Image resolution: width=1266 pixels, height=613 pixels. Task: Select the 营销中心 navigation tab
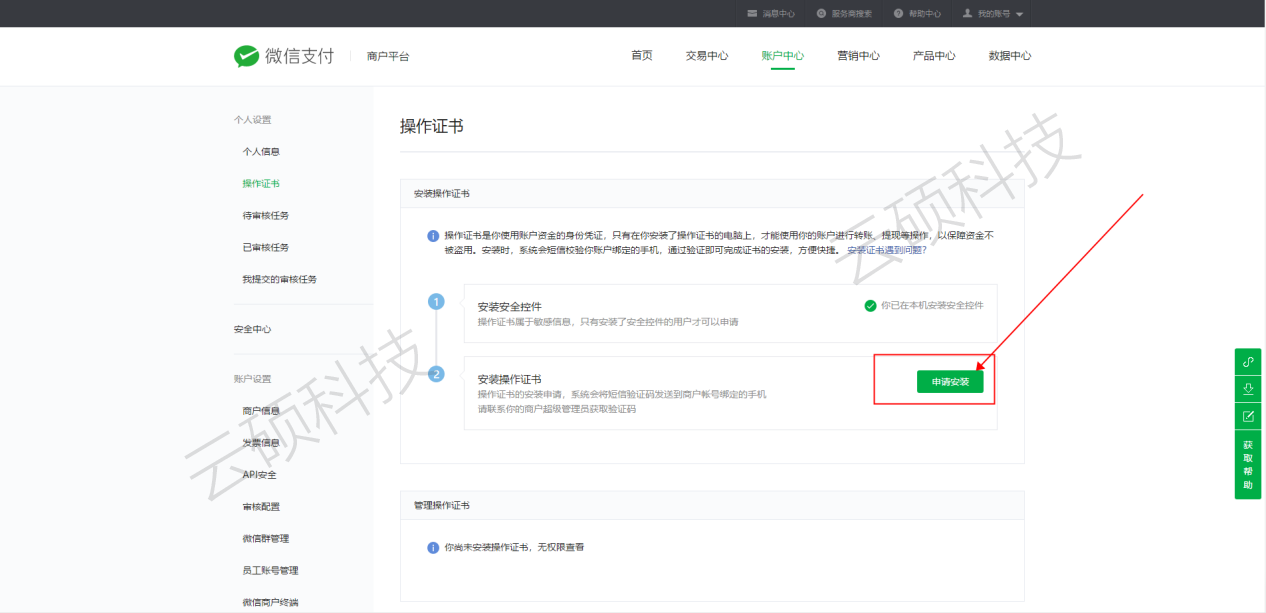point(858,56)
